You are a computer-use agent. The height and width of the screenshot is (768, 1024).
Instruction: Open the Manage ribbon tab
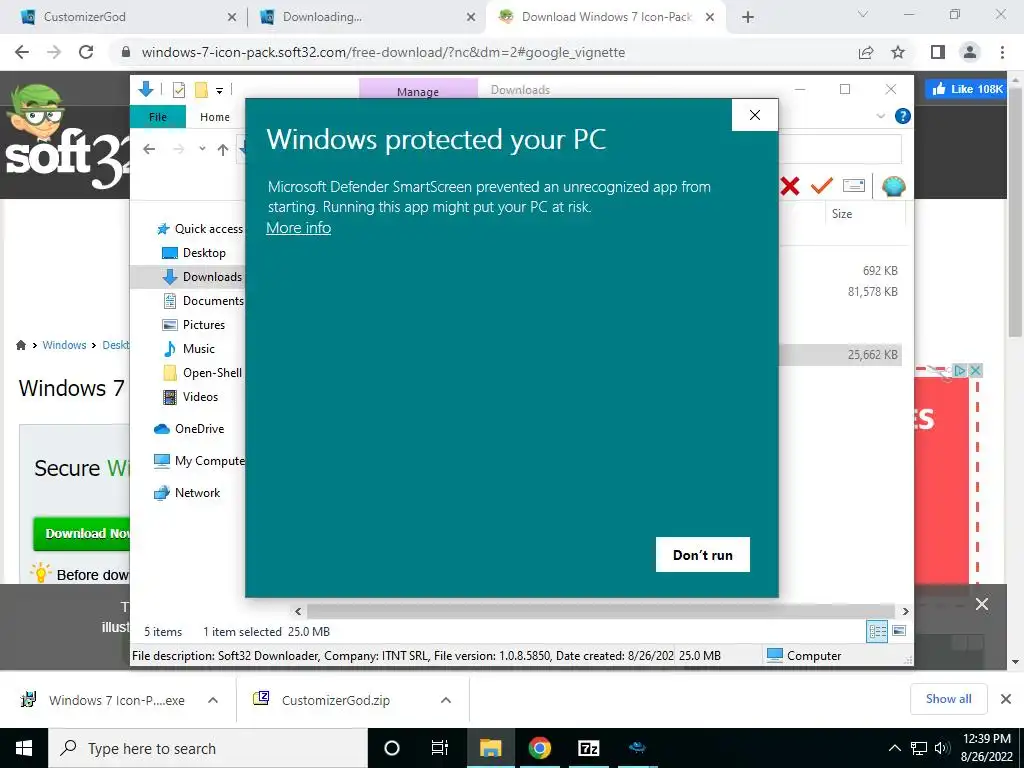[418, 91]
